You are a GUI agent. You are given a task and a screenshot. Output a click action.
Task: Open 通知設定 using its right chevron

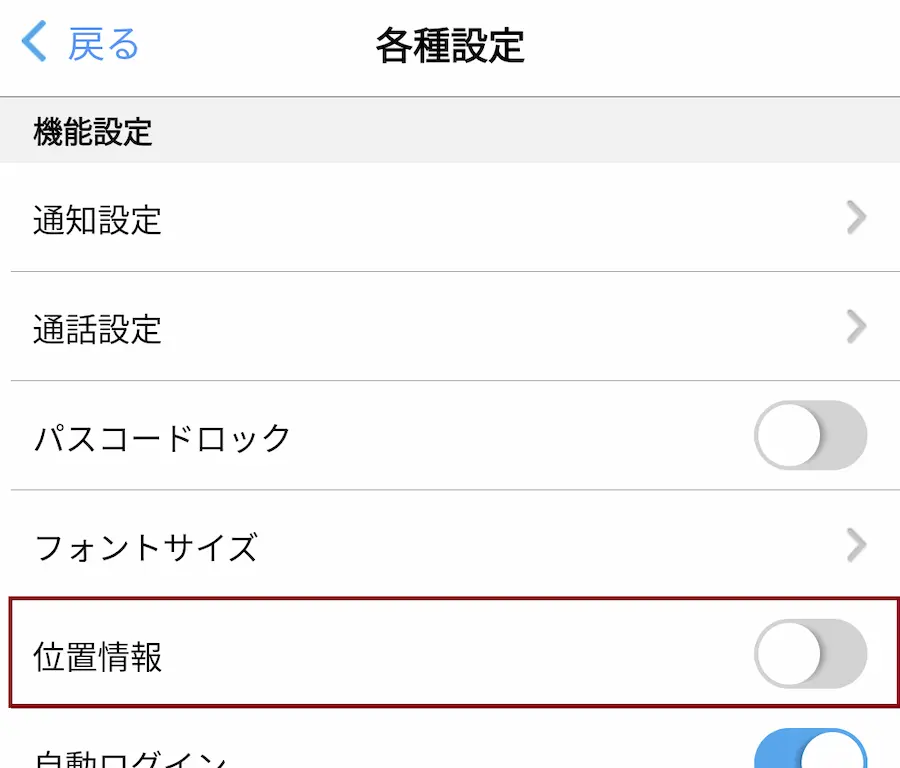point(856,218)
